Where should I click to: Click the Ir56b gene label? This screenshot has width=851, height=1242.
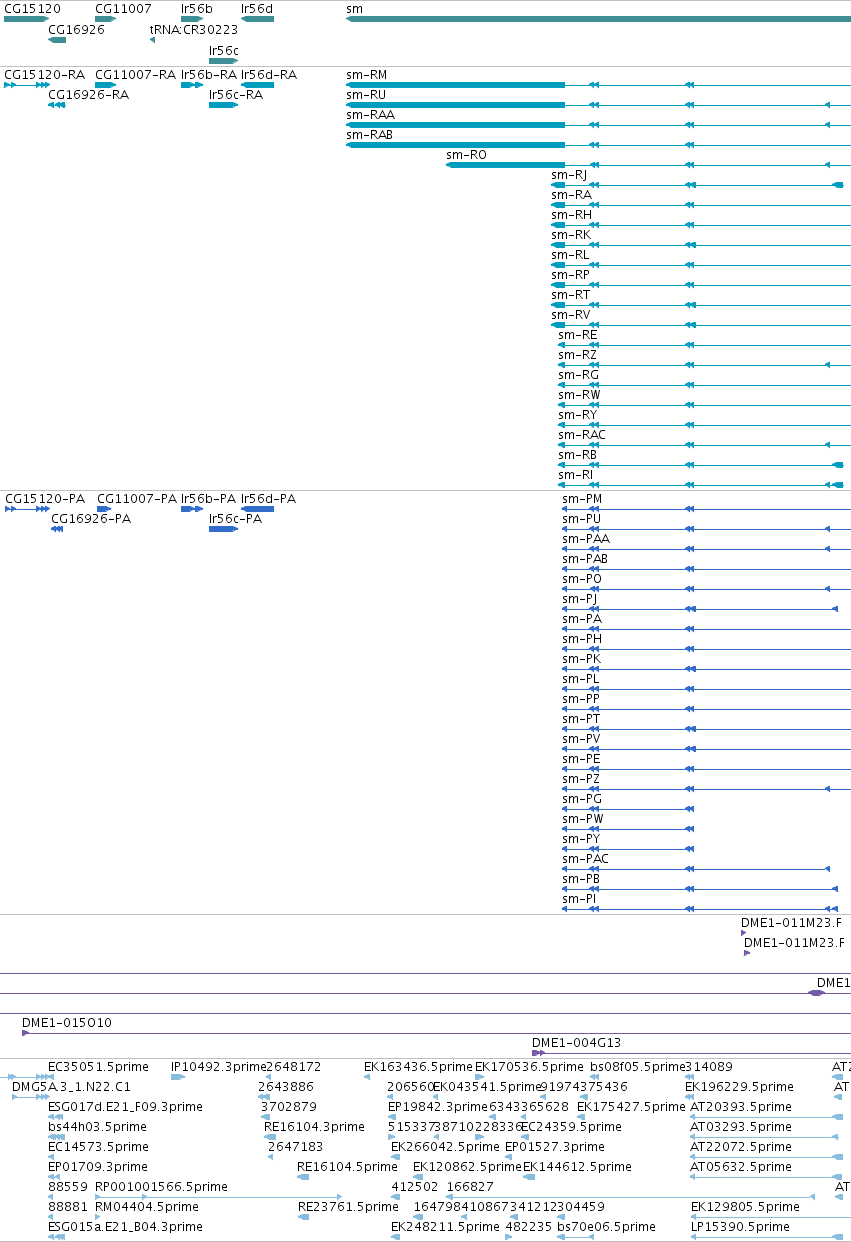pos(197,8)
